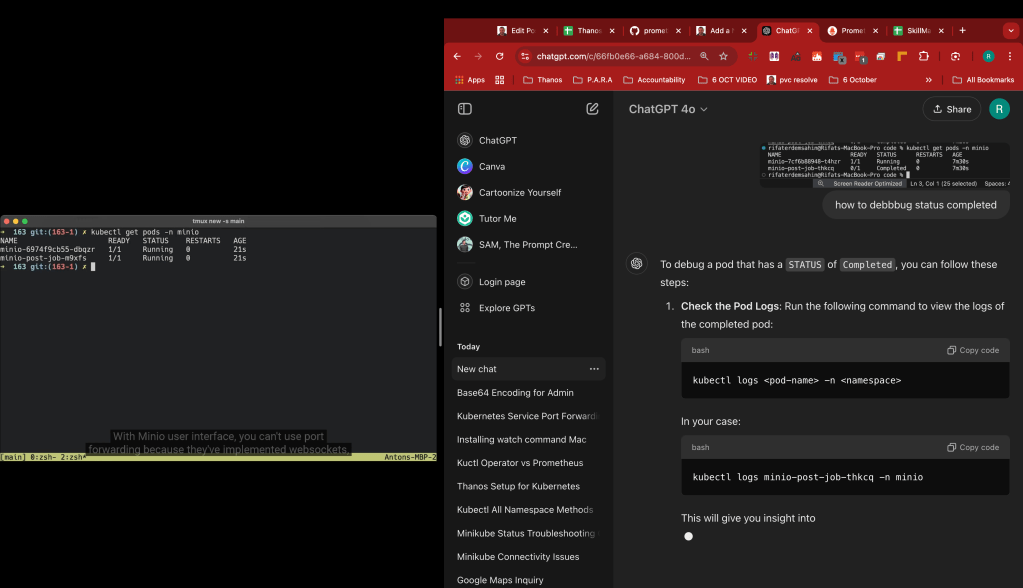Click the screenshot camera extension icon
Image resolution: width=1023 pixels, height=588 pixels.
point(956,57)
